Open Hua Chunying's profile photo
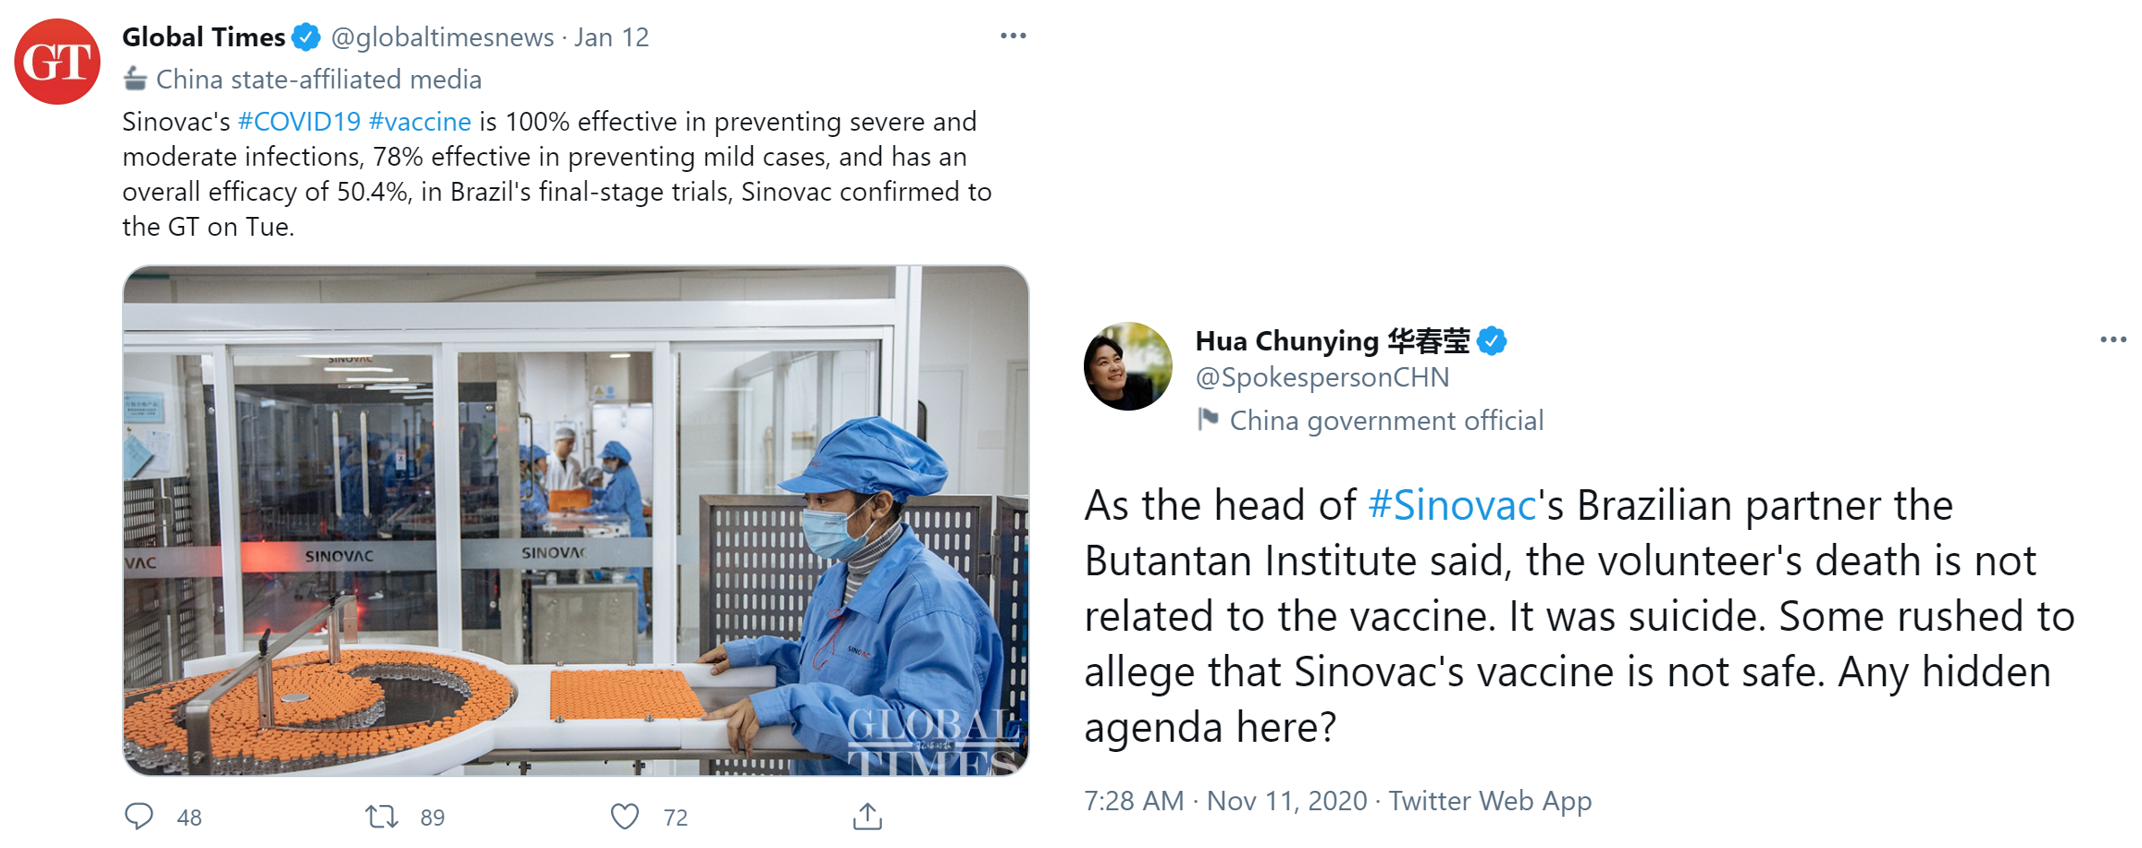 1128,366
